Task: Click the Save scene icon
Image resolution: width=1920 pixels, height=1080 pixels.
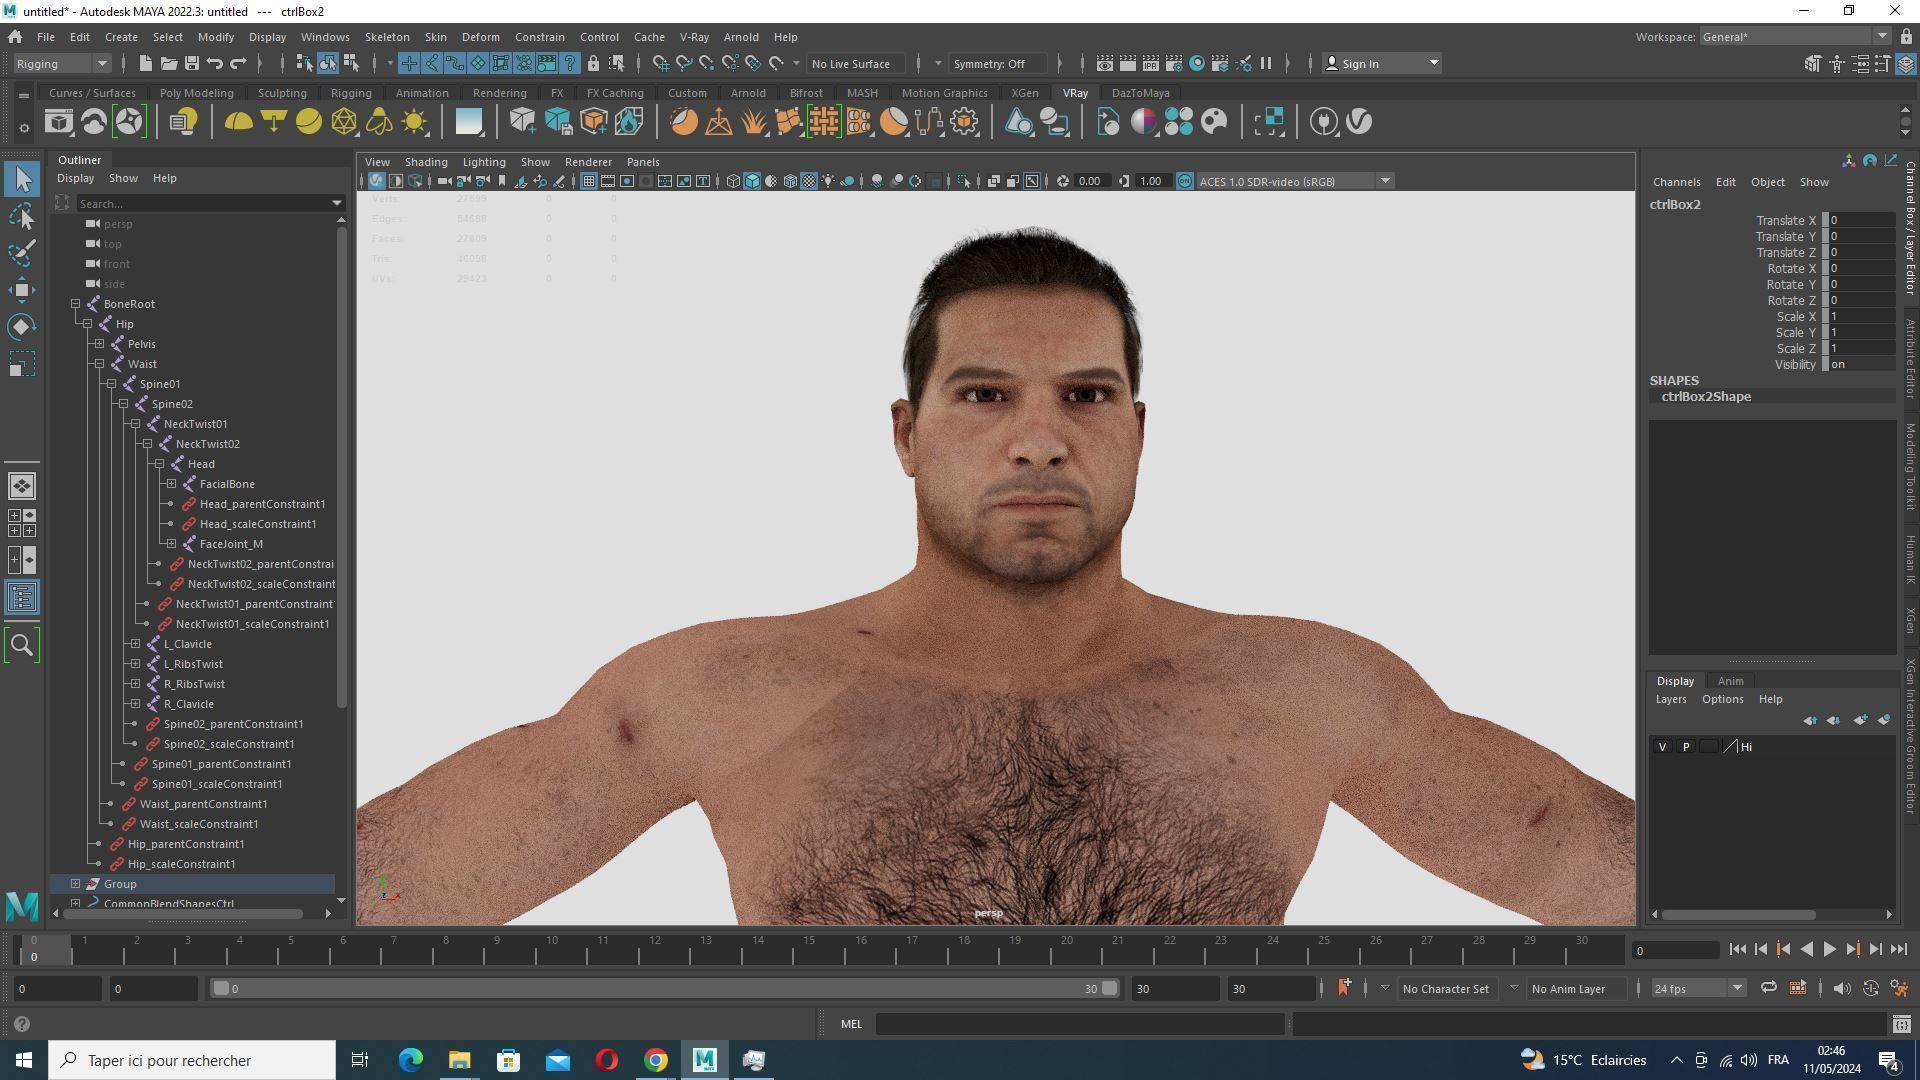Action: point(191,63)
